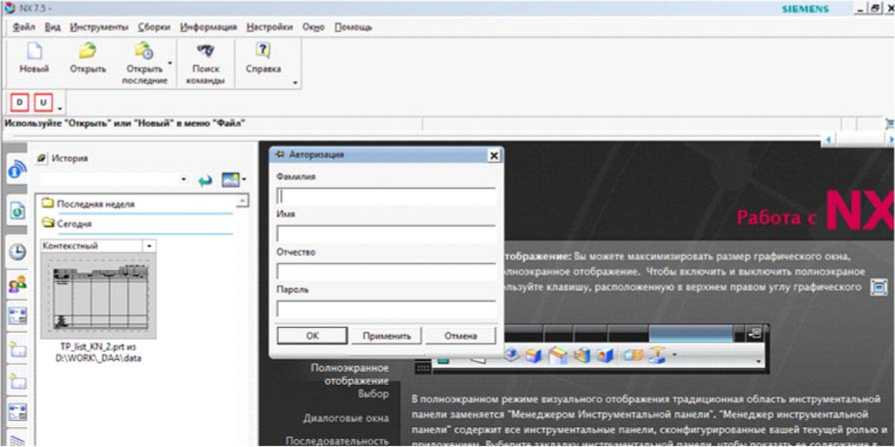Select Полноэкранное отображение help topic
895x447 pixels.
coord(350,374)
